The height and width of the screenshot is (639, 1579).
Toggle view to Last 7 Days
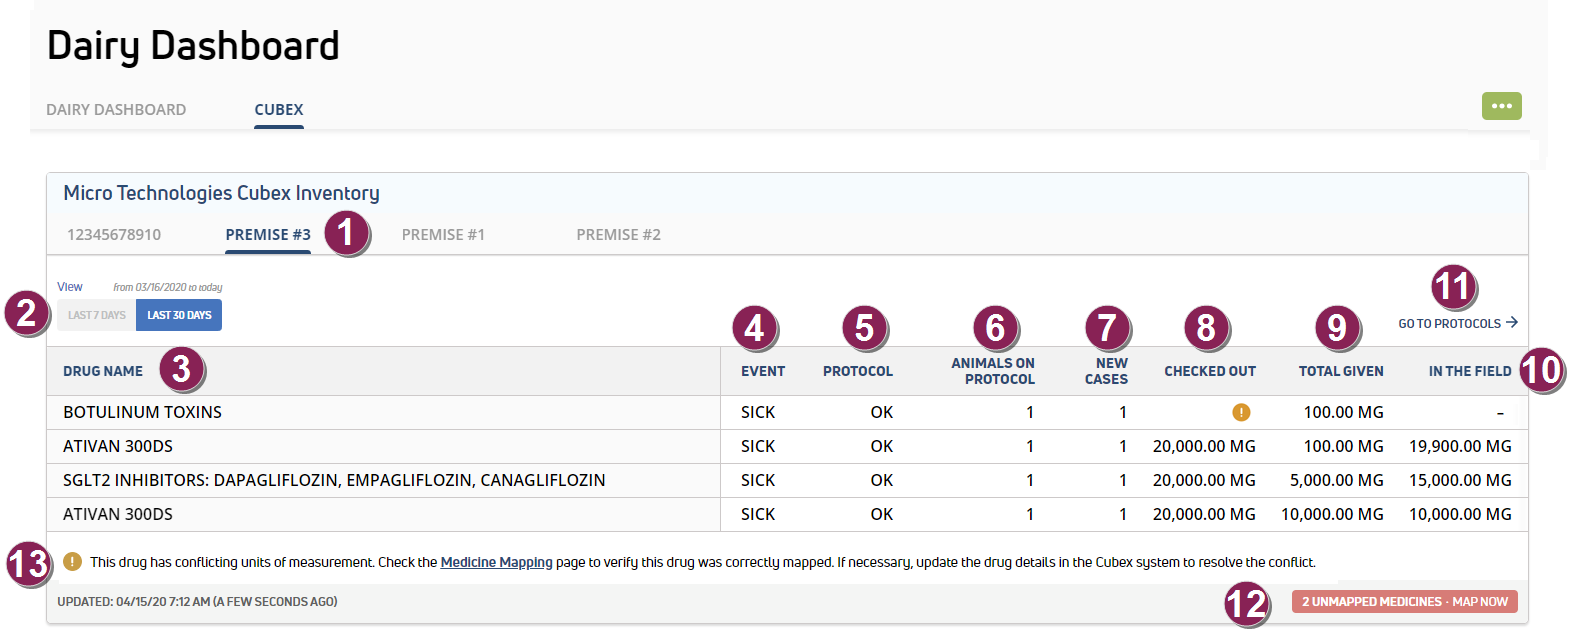pyautogui.click(x=96, y=315)
